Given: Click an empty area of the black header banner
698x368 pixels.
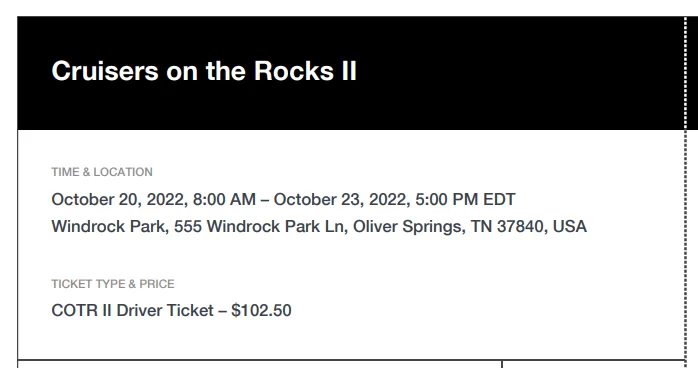Looking at the screenshot, I should 512,73.
